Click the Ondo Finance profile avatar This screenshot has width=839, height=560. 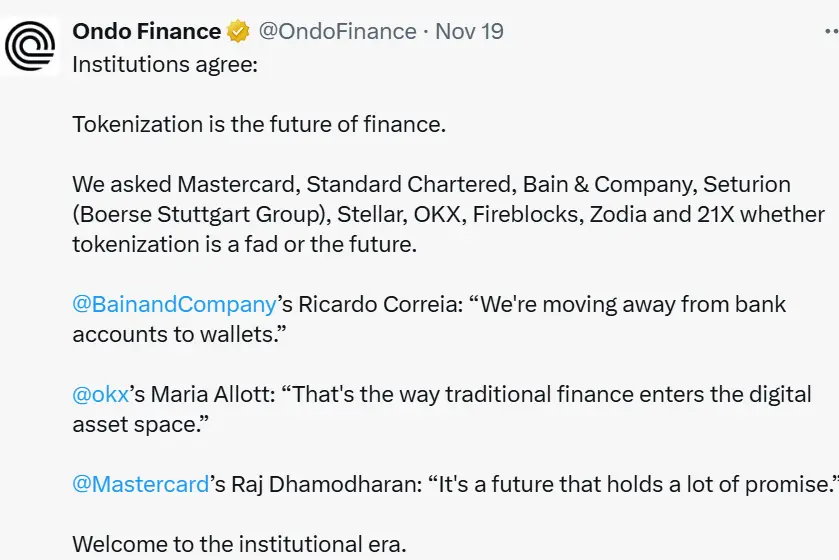point(31,44)
